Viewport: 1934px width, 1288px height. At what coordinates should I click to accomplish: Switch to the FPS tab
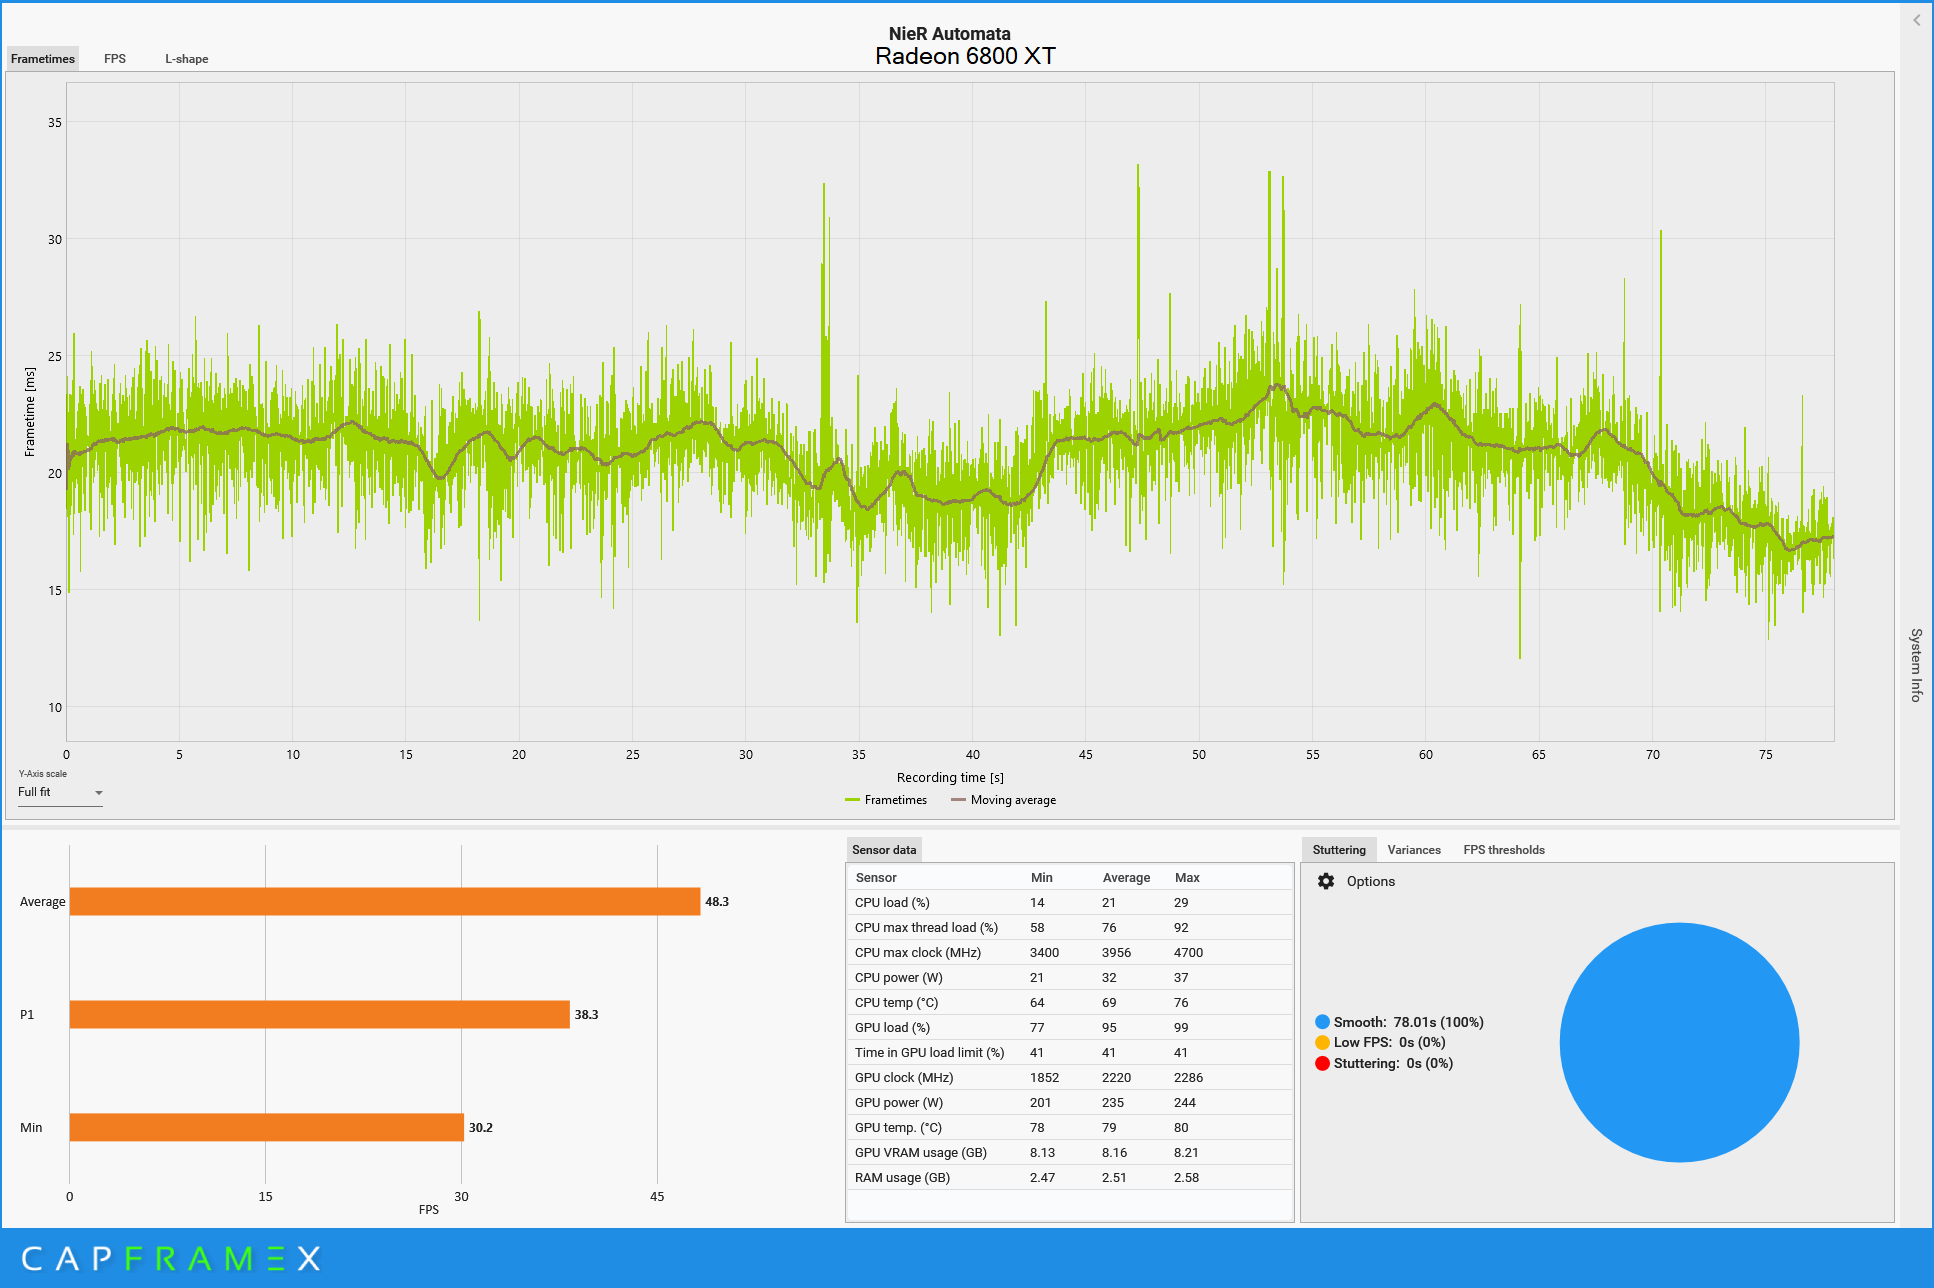click(115, 59)
